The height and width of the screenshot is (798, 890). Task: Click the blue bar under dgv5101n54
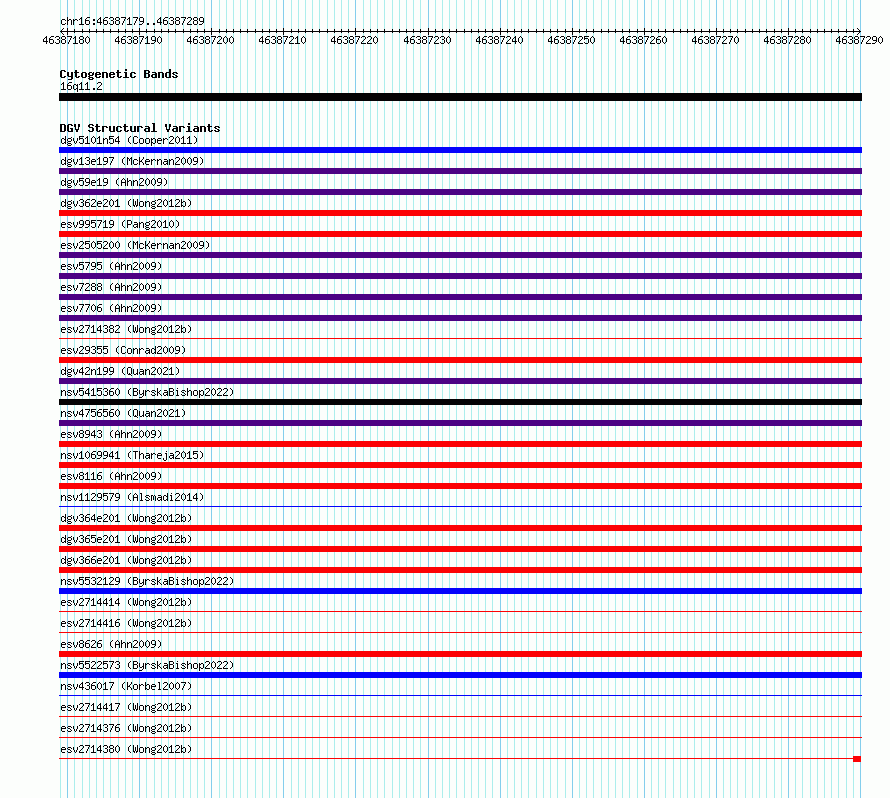(460, 150)
